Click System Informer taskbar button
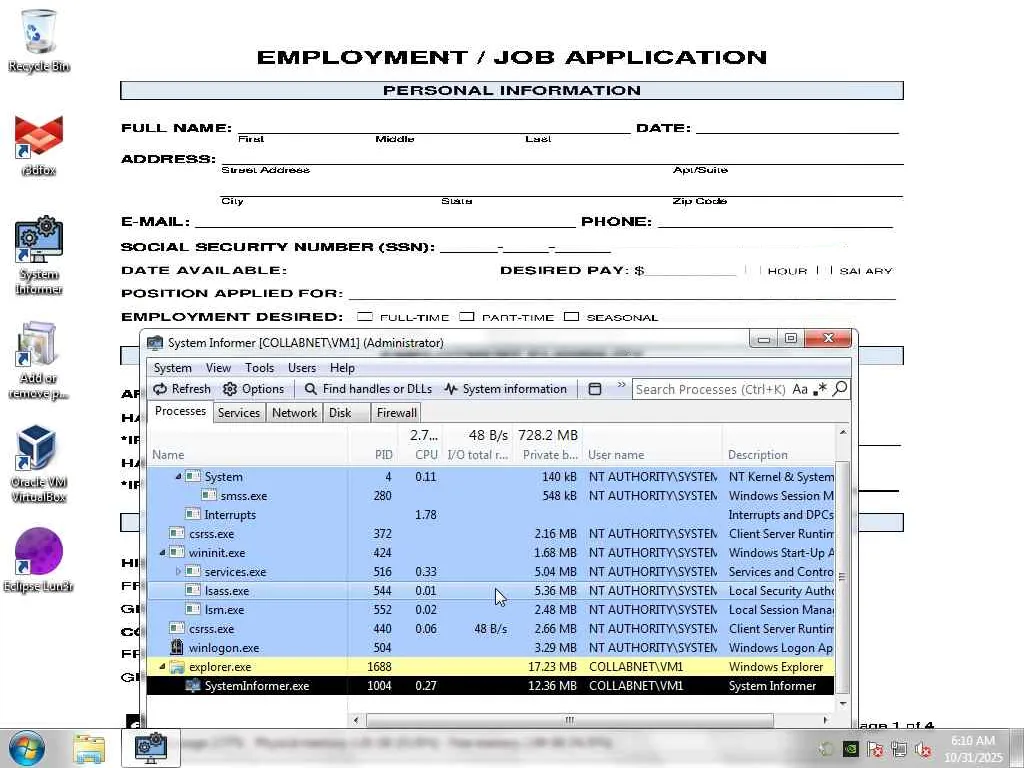This screenshot has width=1024, height=768. 151,748
